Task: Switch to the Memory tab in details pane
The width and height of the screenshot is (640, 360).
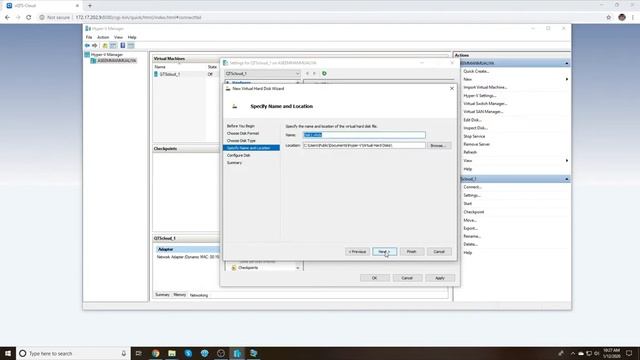Action: click(180, 295)
